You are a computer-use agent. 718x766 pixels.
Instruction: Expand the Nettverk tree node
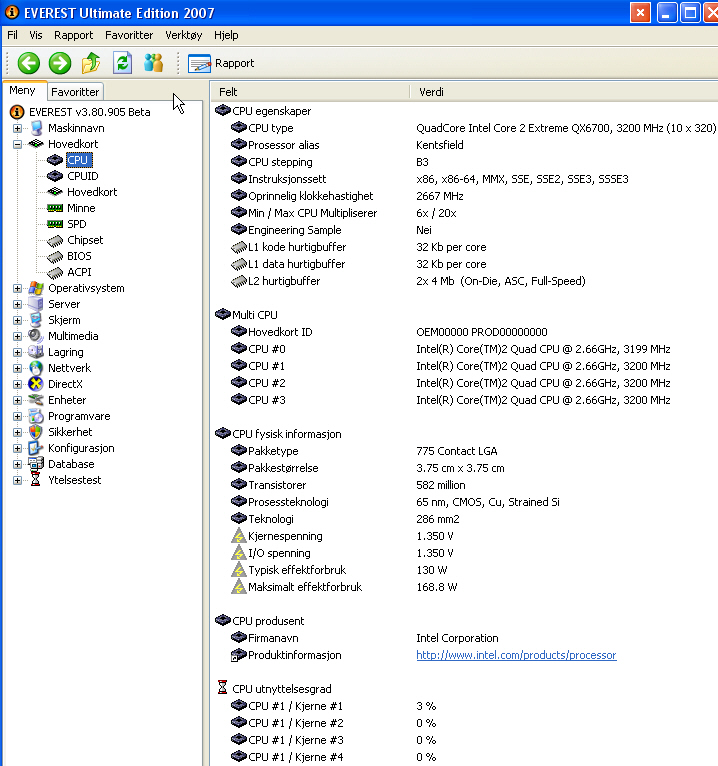click(x=18, y=368)
